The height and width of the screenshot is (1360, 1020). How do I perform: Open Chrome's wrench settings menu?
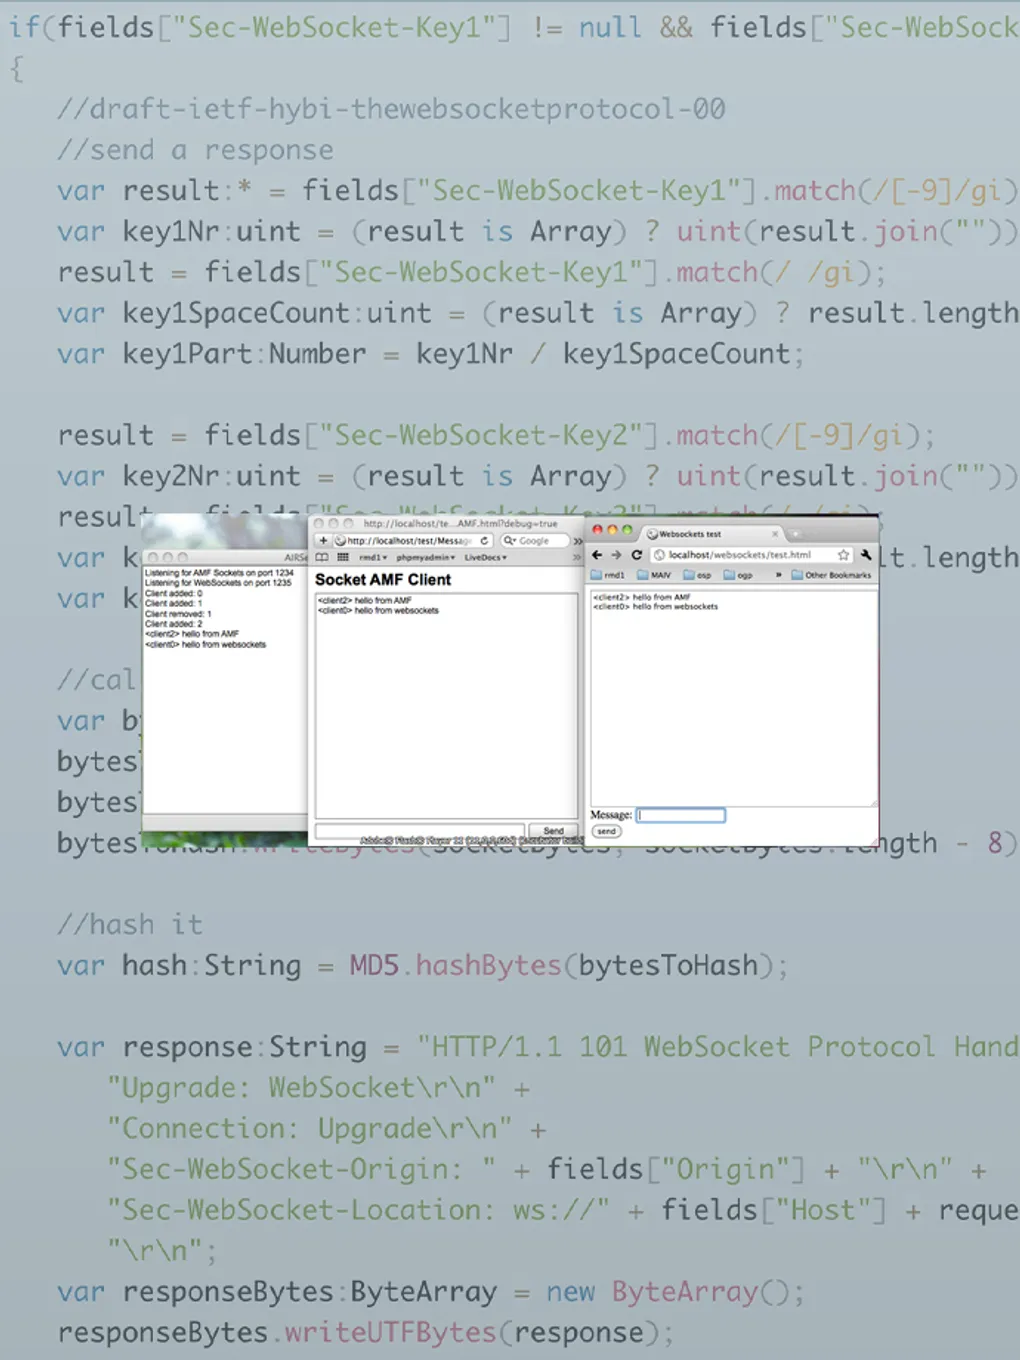866,555
